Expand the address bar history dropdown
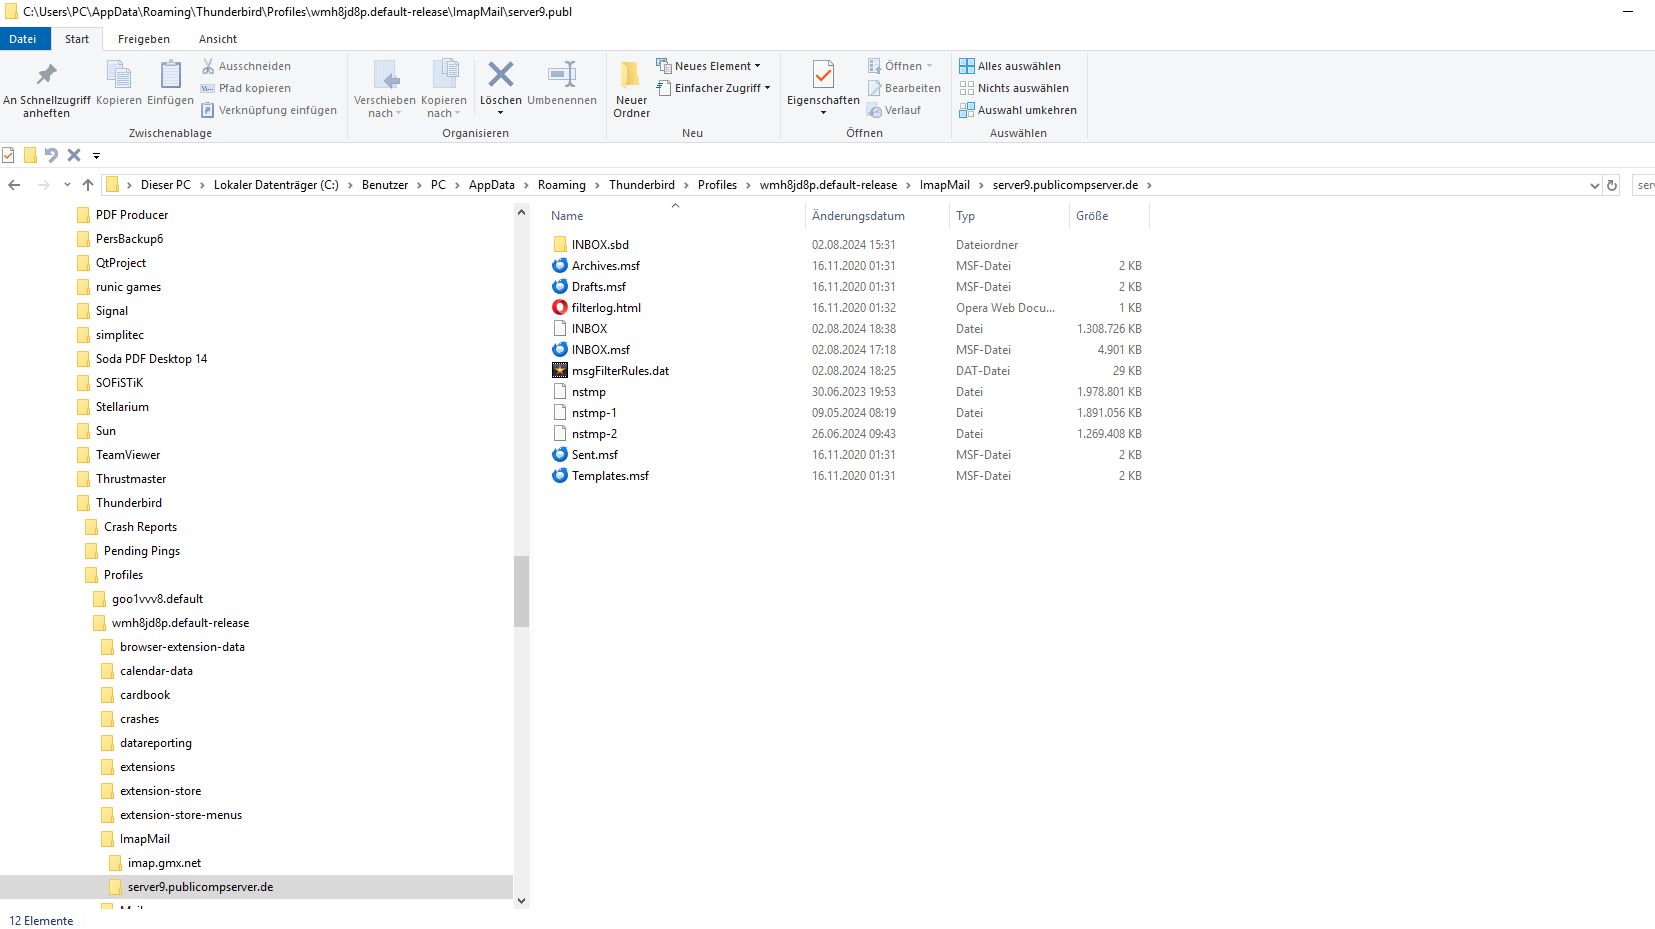 pyautogui.click(x=1594, y=185)
